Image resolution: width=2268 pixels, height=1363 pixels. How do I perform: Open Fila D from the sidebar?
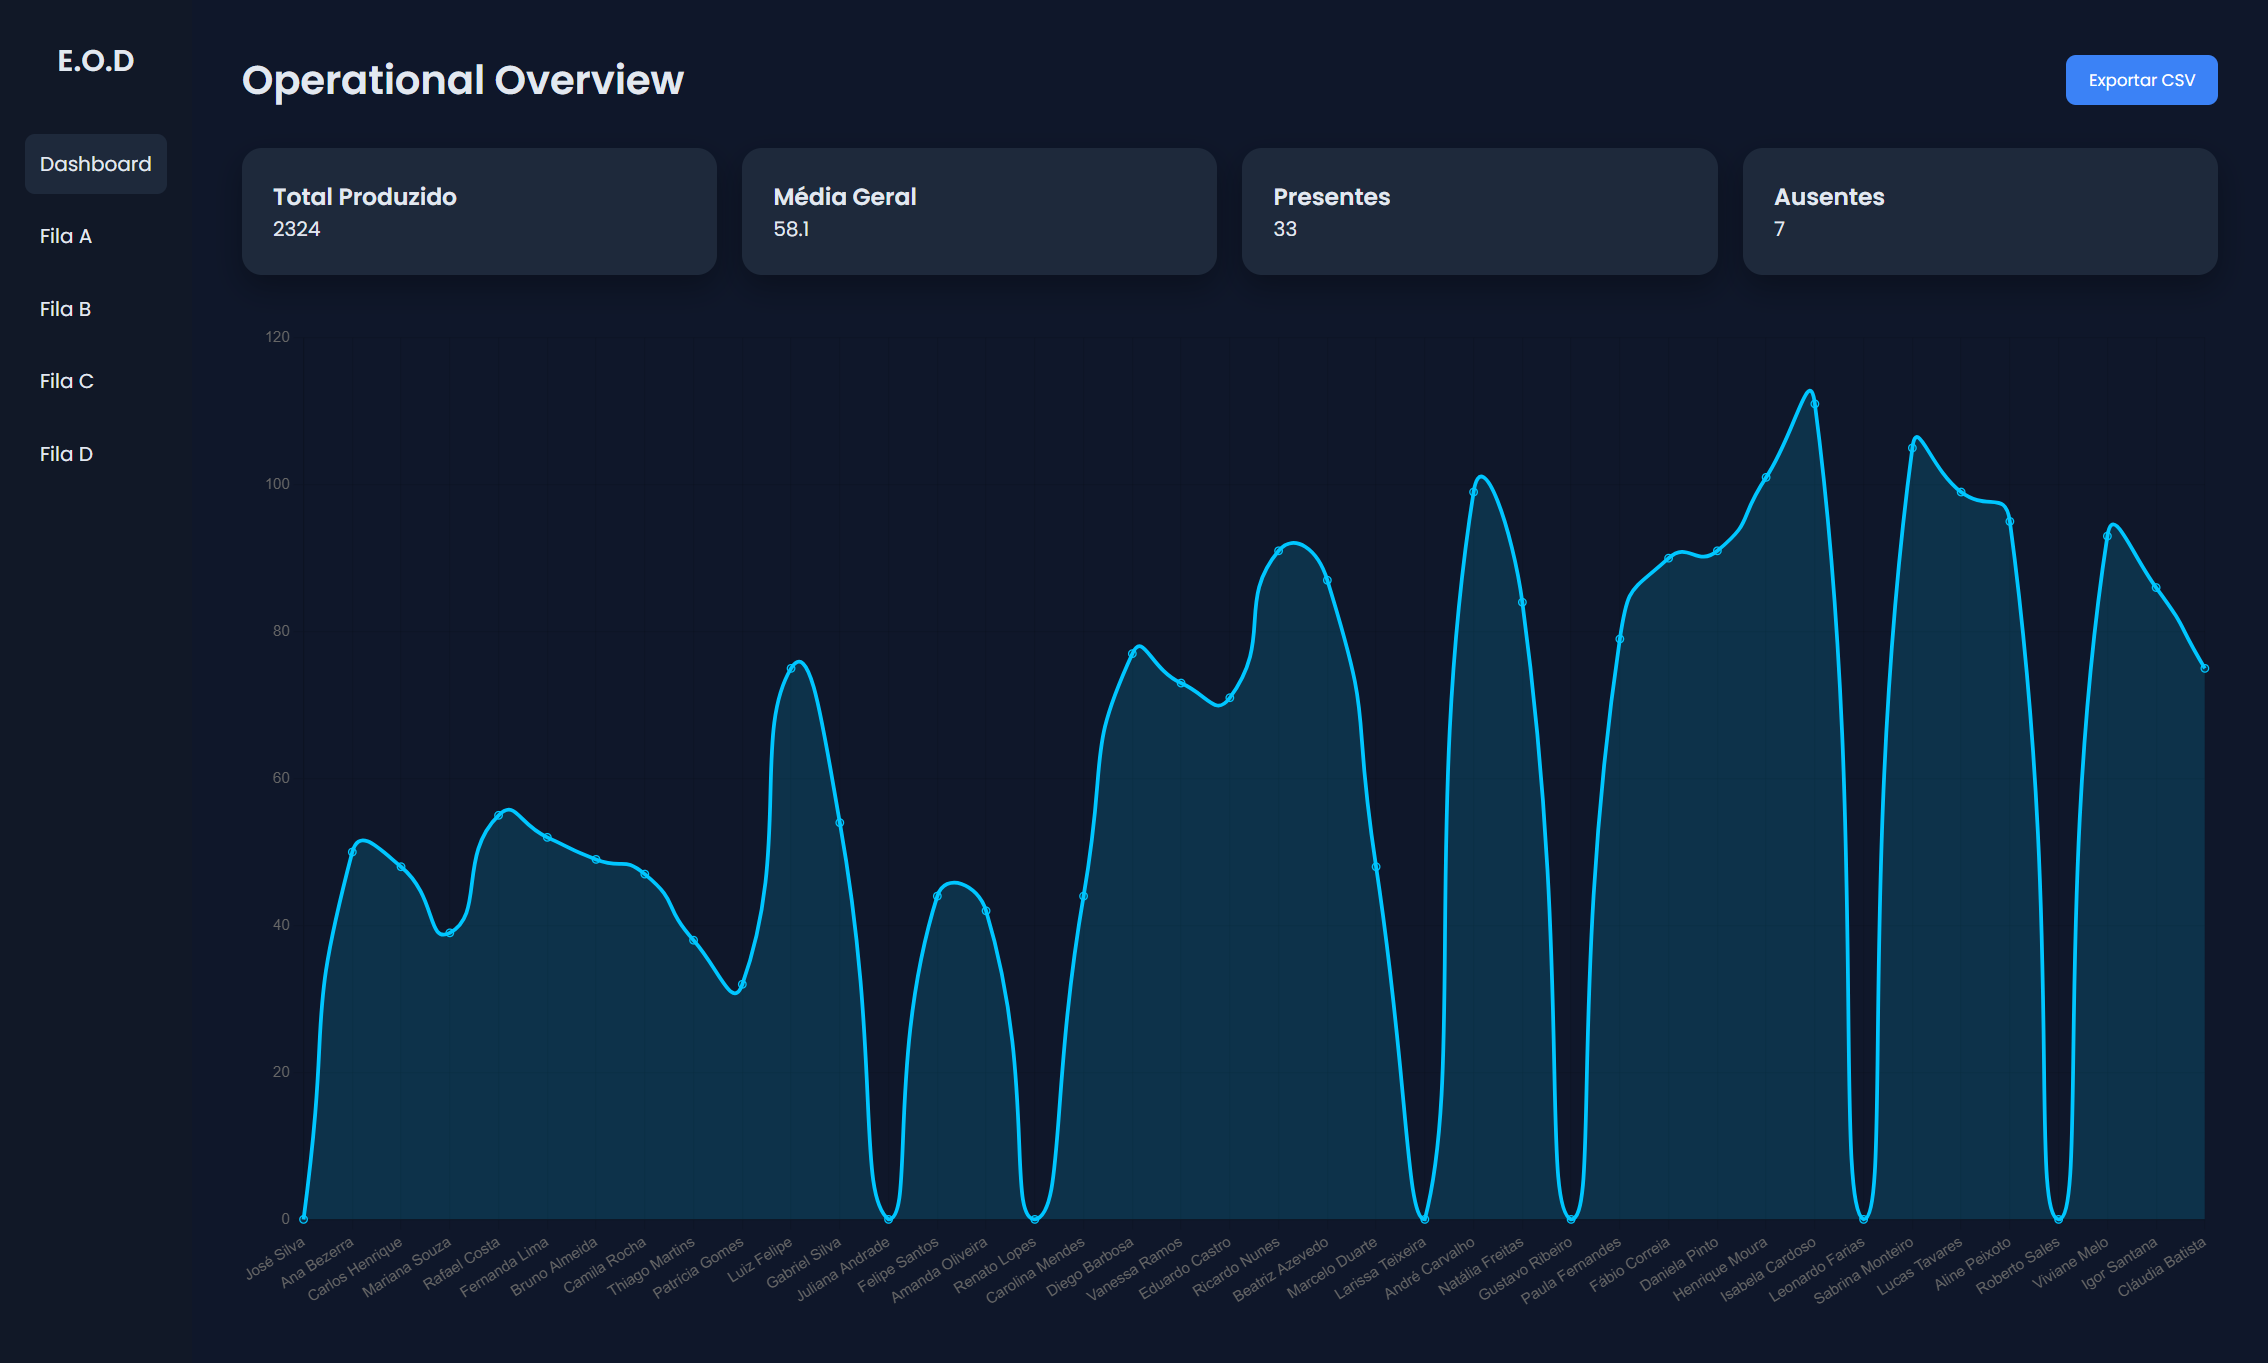(x=66, y=453)
